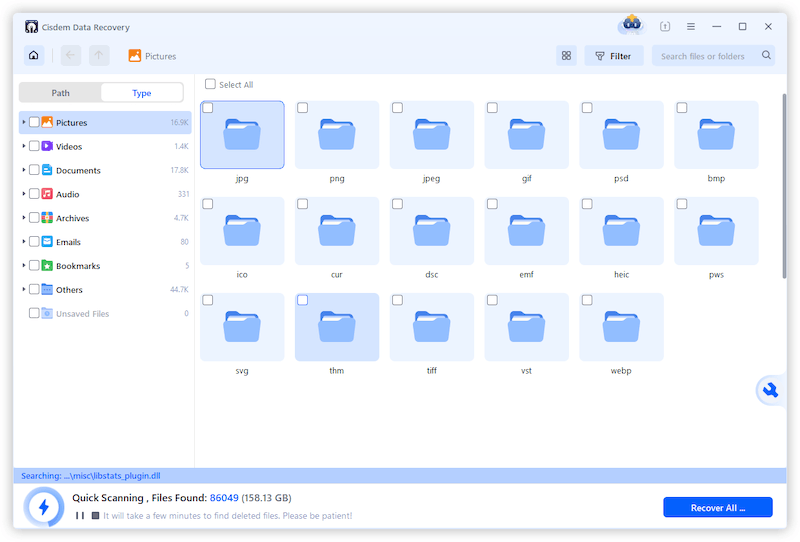Expand the Documents tree node

point(23,169)
